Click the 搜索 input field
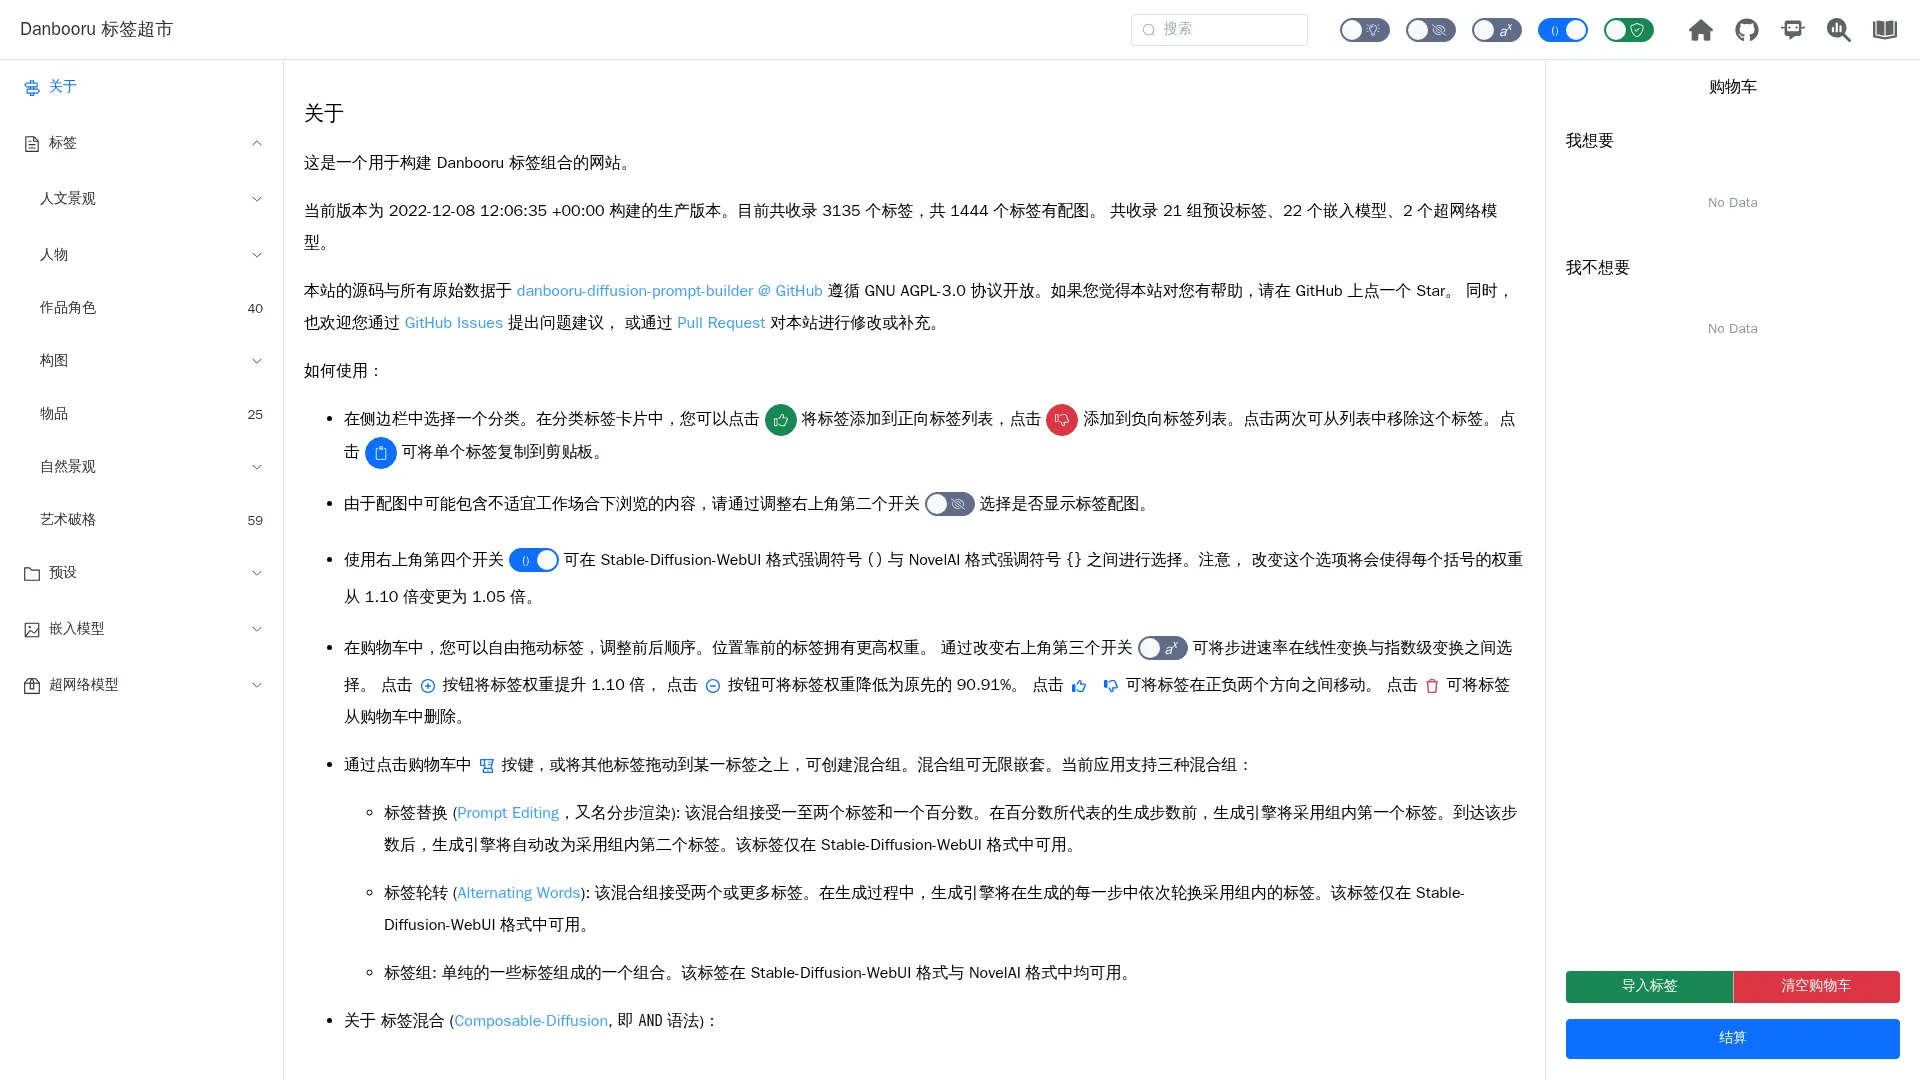Viewport: 1920px width, 1080px height. (1218, 29)
